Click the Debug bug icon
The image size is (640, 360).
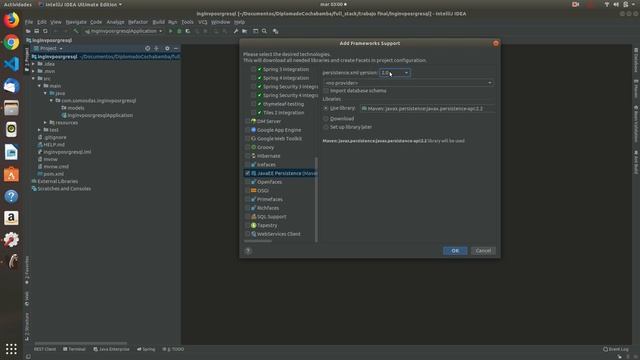(179, 31)
